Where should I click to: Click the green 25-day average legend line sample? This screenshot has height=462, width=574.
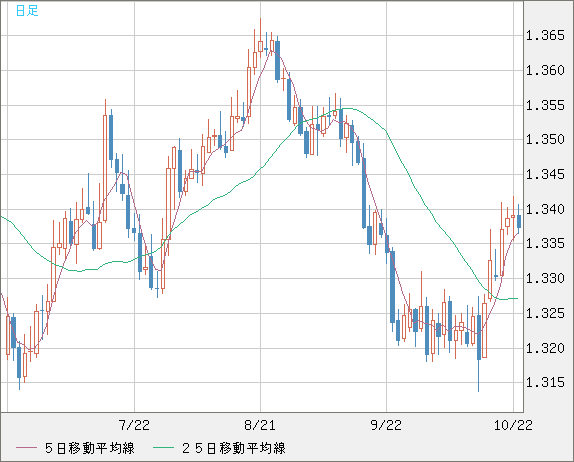(163, 448)
